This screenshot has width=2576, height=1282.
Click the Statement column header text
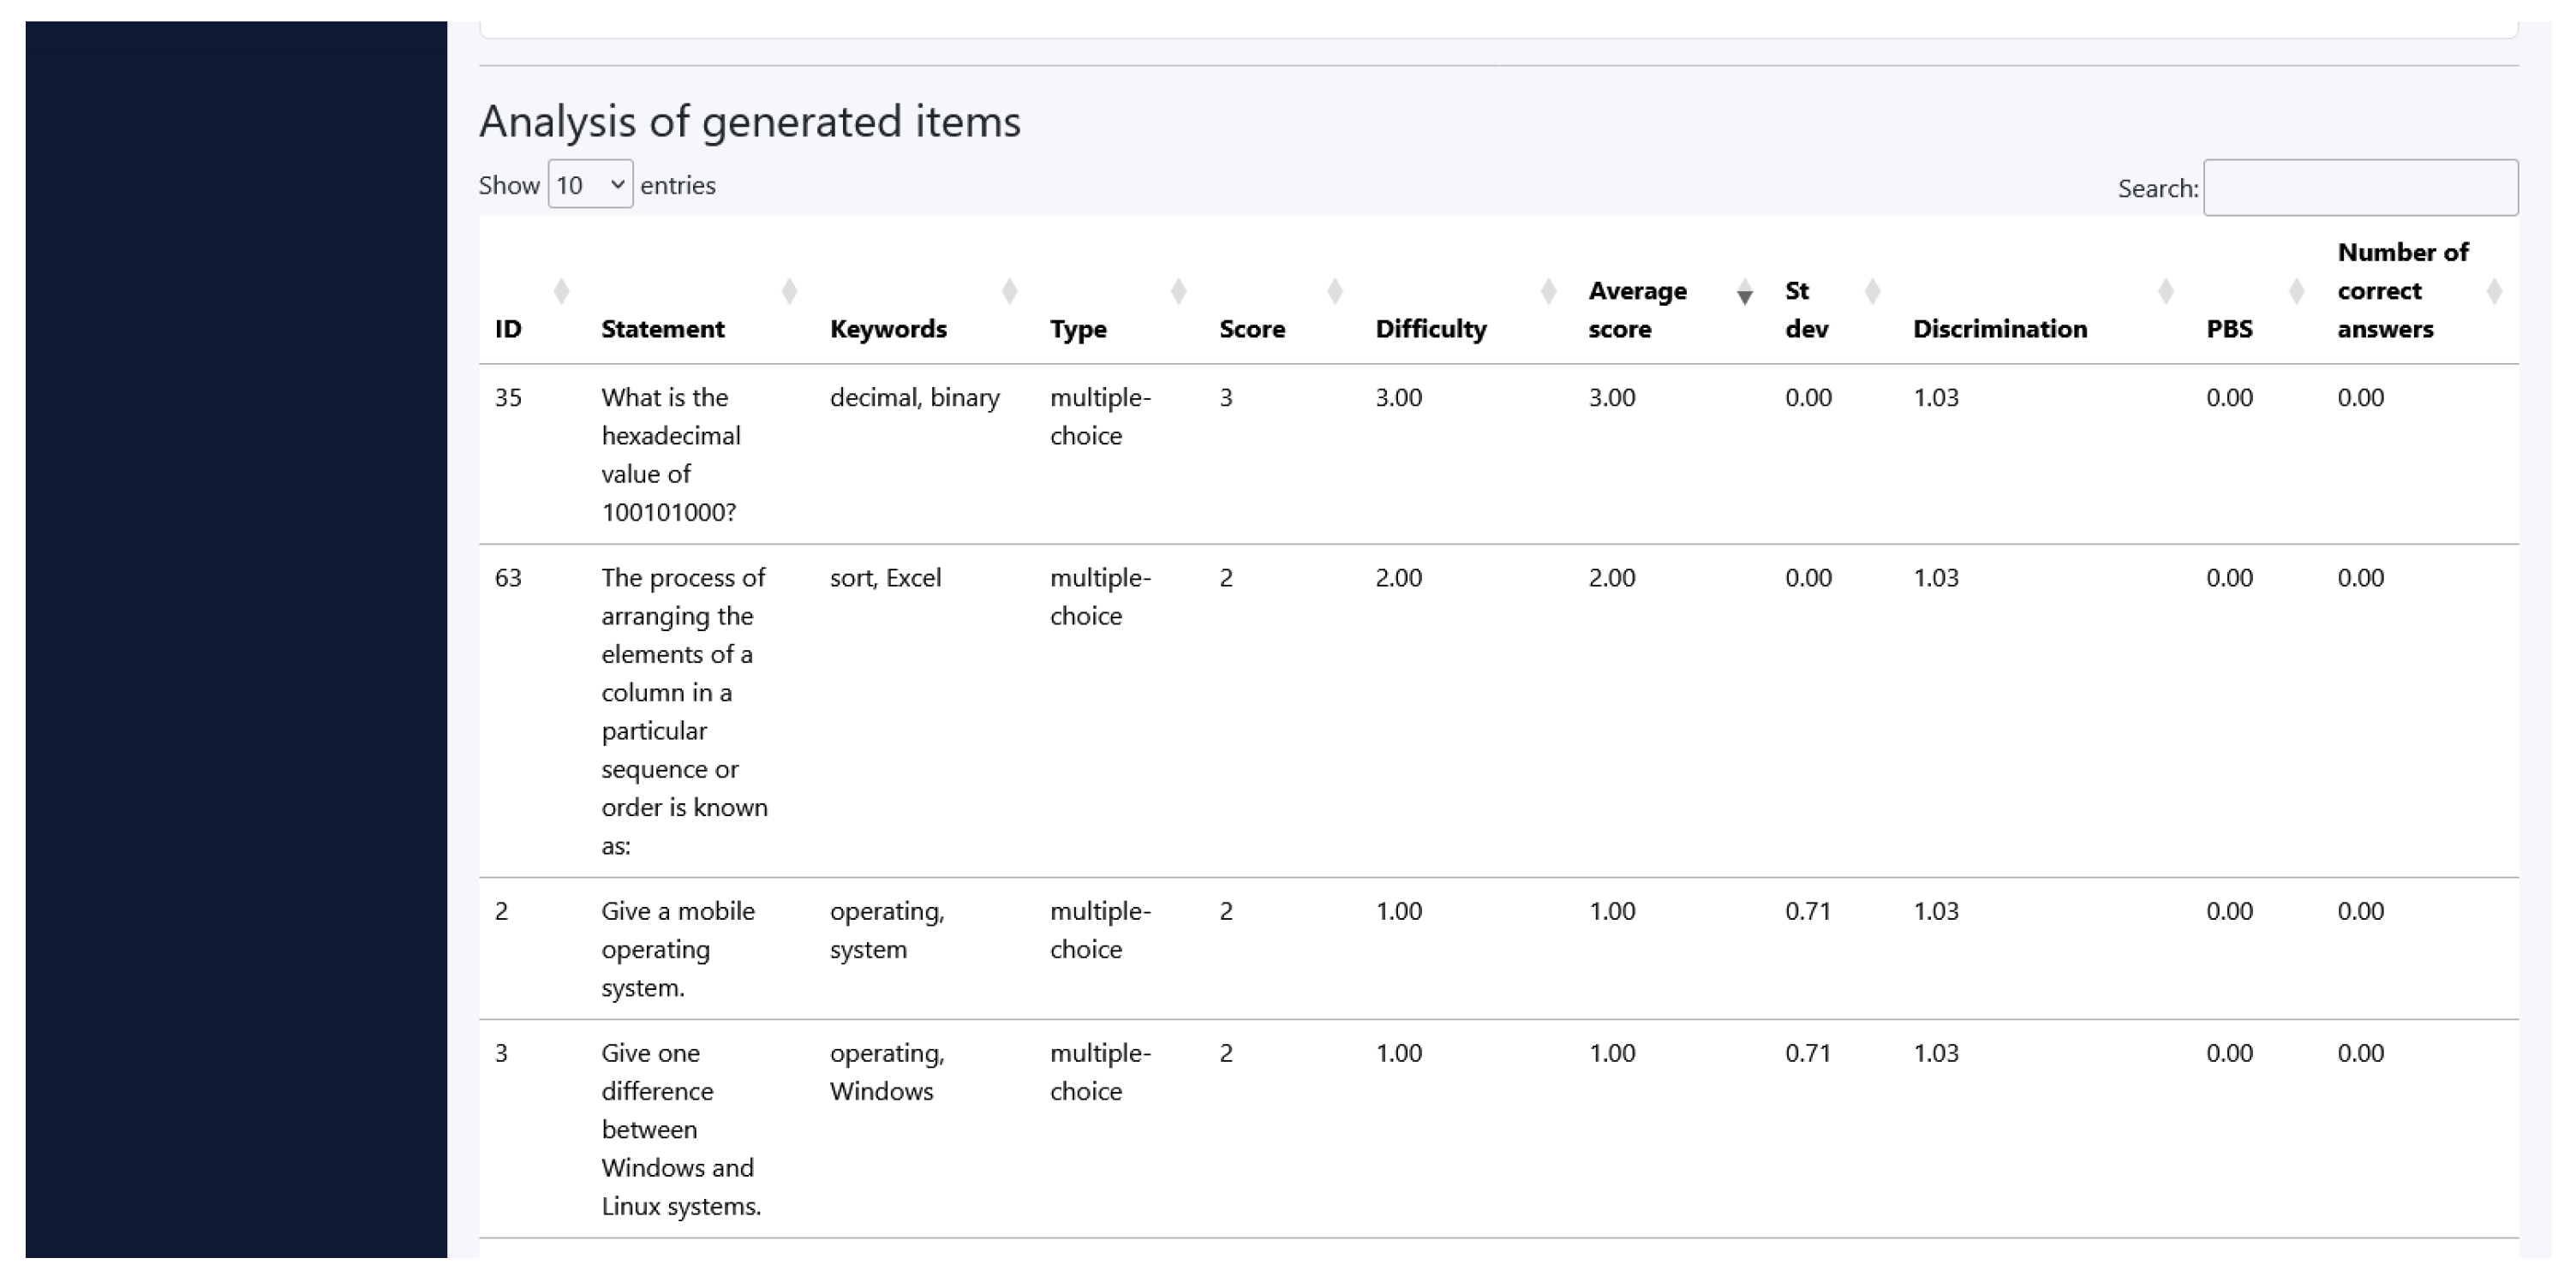662,329
